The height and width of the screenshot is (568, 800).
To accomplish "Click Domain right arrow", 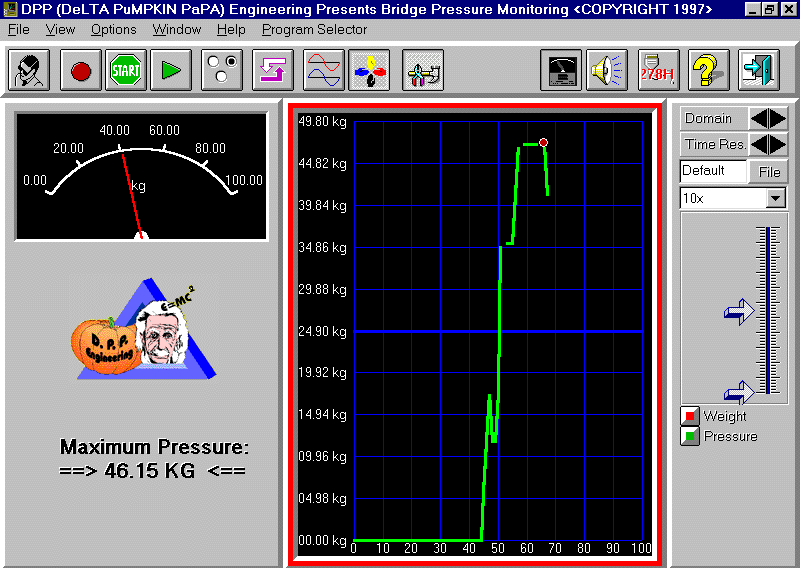I will tap(778, 118).
